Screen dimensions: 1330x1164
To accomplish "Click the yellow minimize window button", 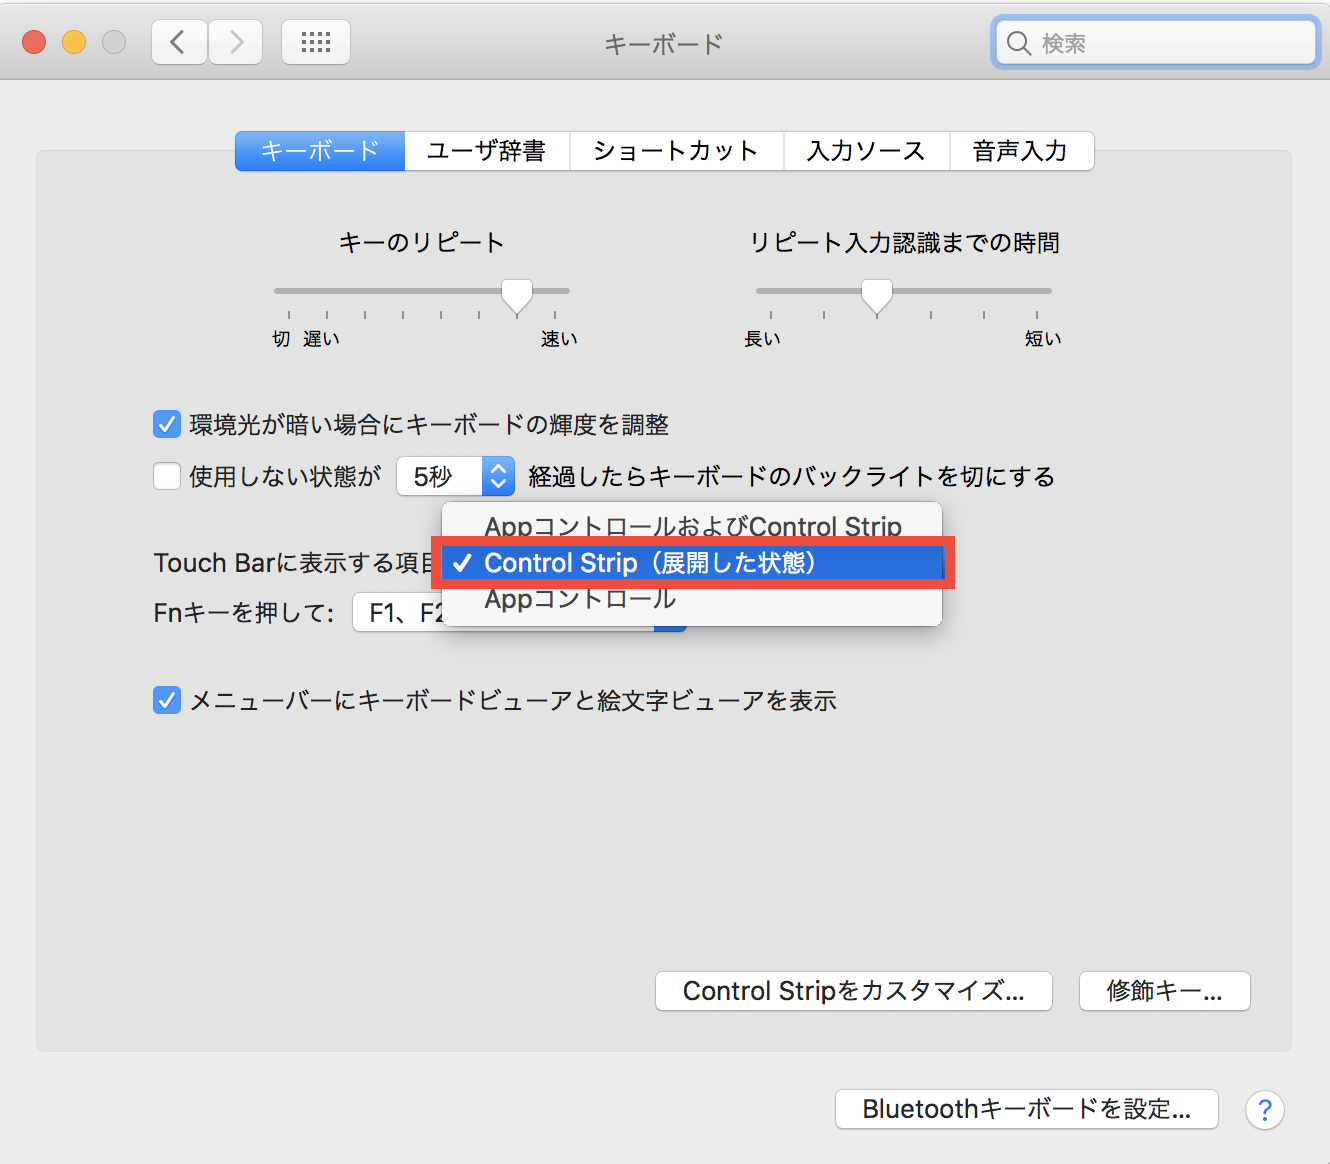I will (x=74, y=42).
